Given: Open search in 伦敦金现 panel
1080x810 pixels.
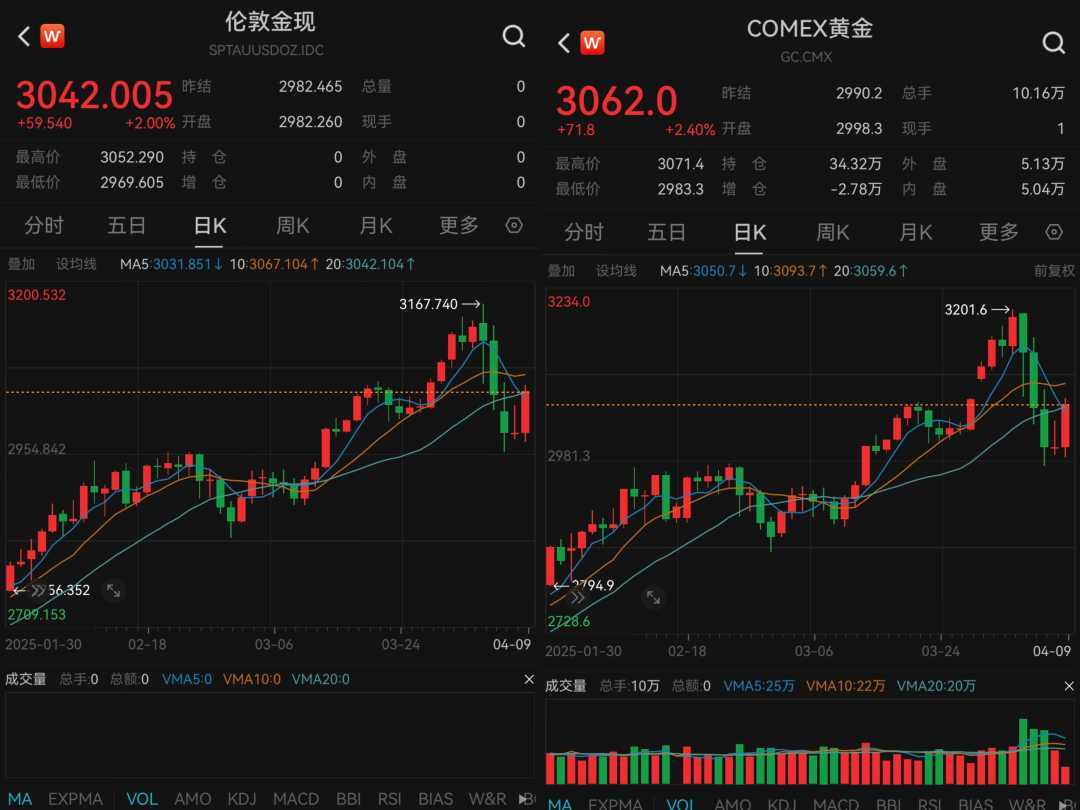Looking at the screenshot, I should 513,36.
